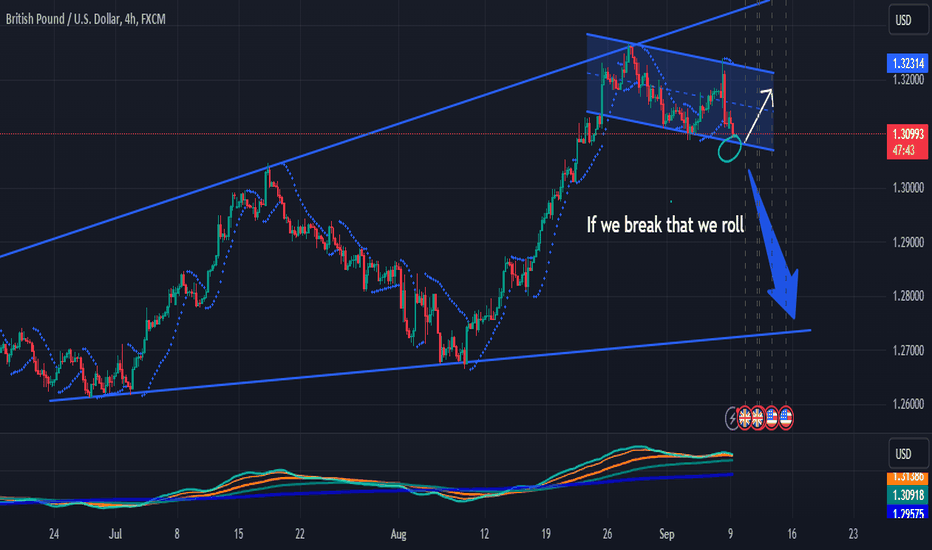This screenshot has height=550, width=932.
Task: Click the 22 date label on the time axis
Action: pyautogui.click(x=300, y=534)
